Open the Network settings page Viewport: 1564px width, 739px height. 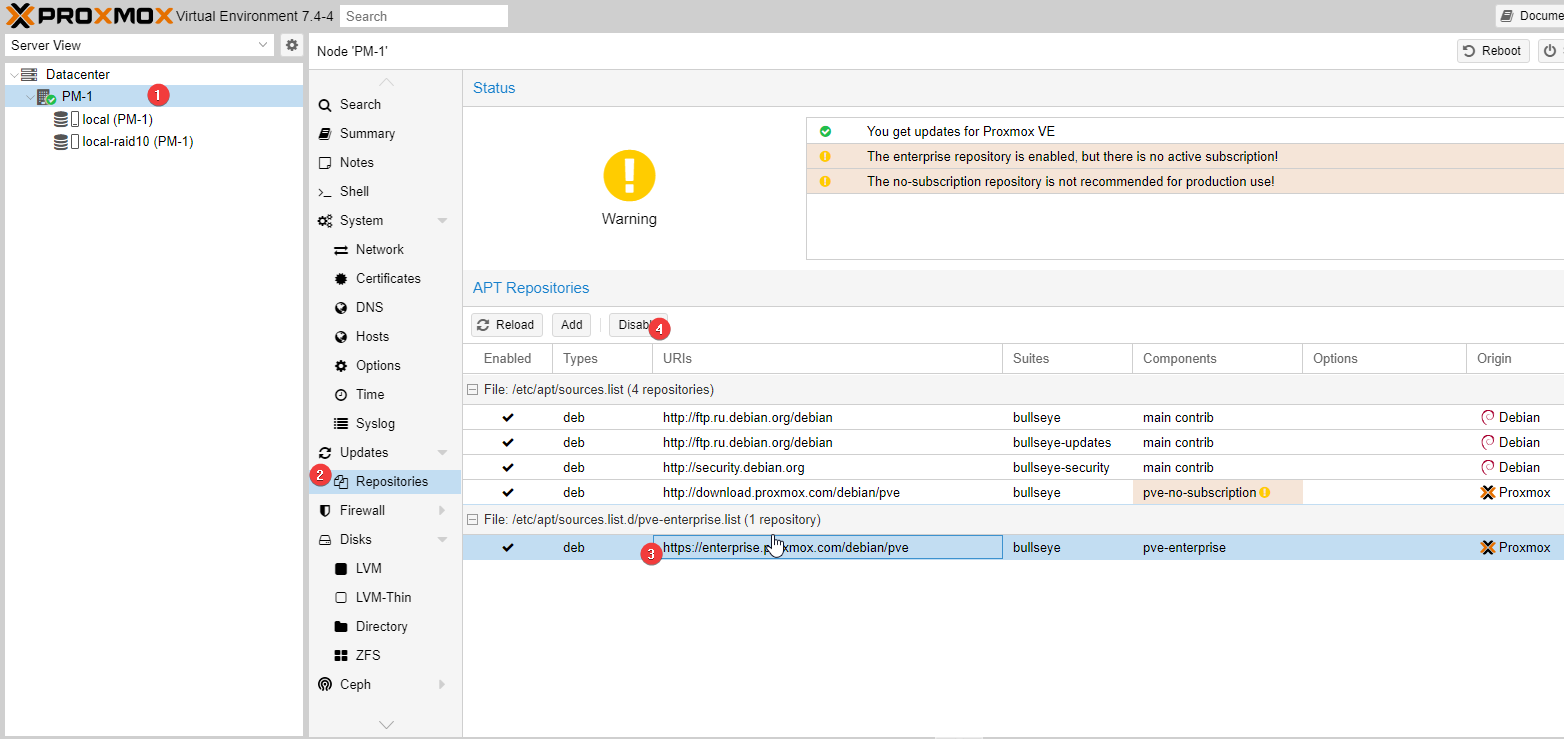tap(379, 249)
